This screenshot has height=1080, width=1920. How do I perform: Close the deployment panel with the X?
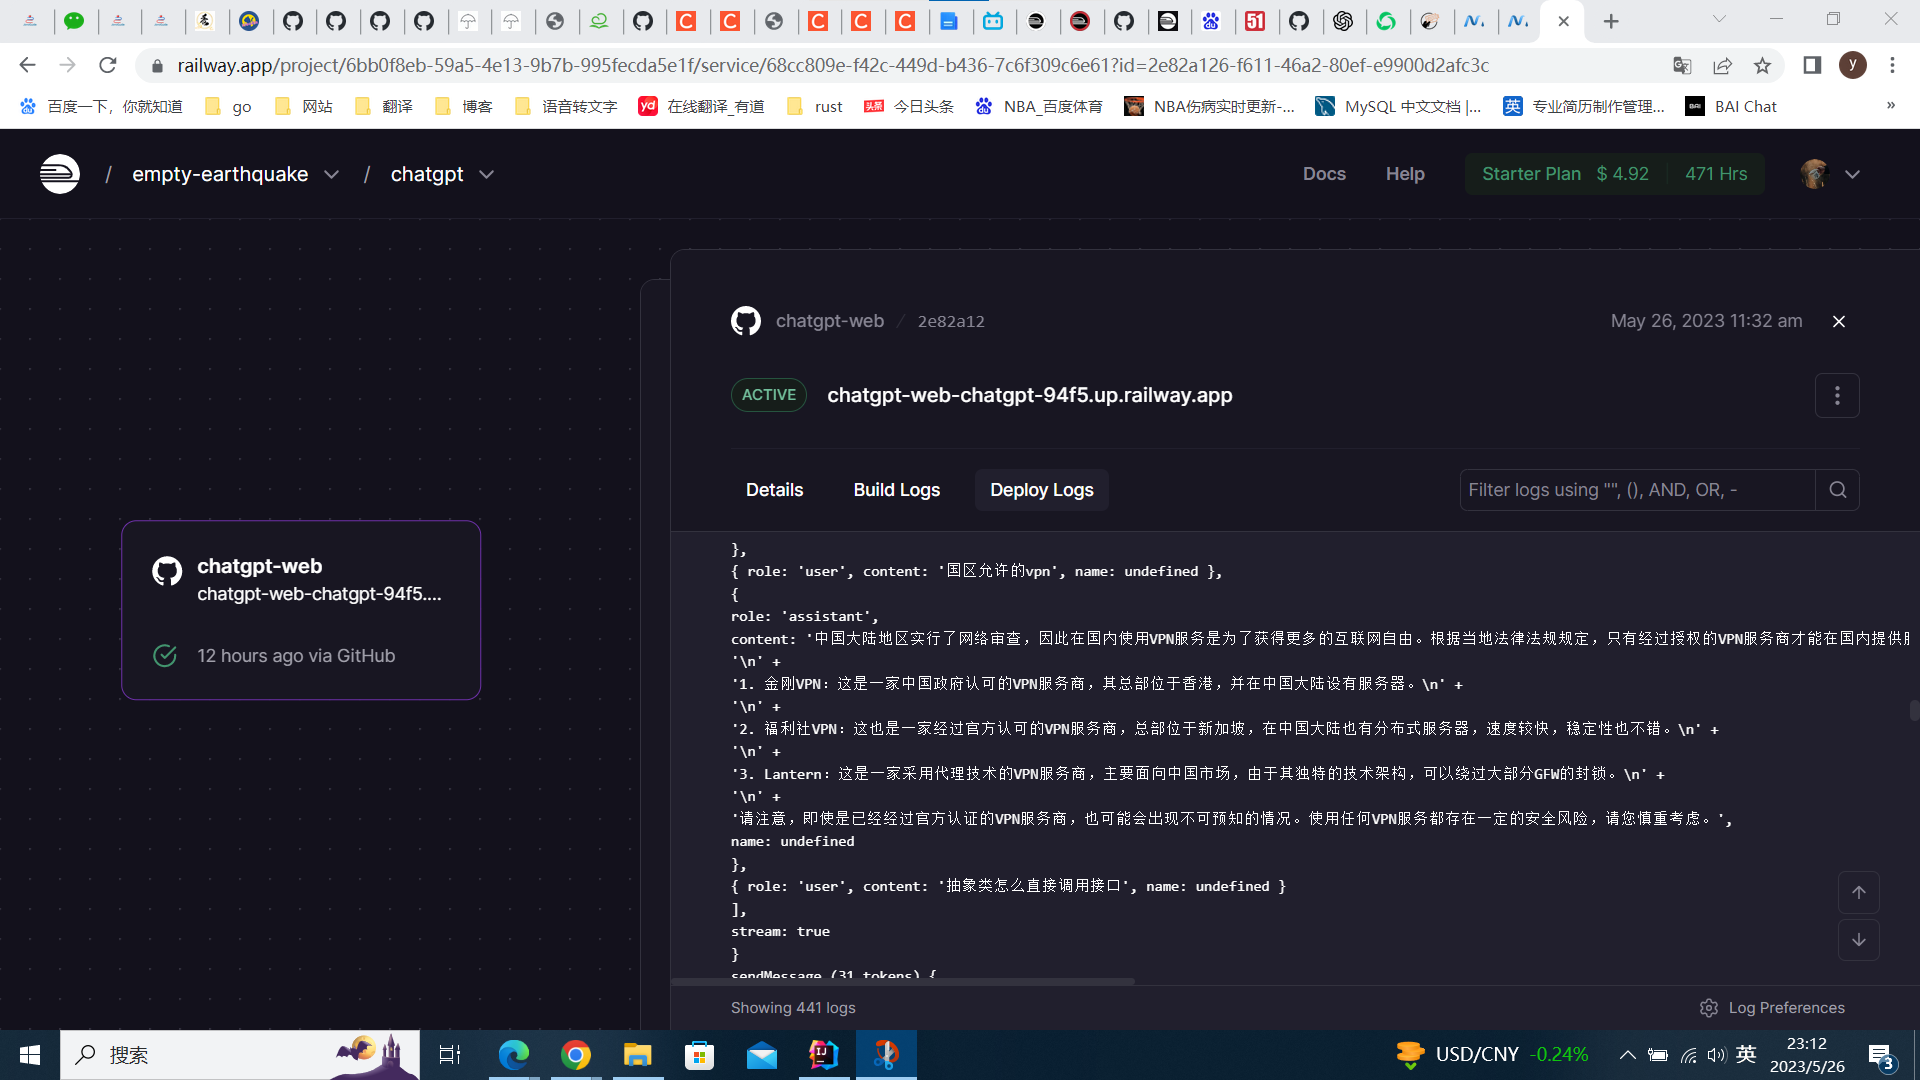[1838, 321]
